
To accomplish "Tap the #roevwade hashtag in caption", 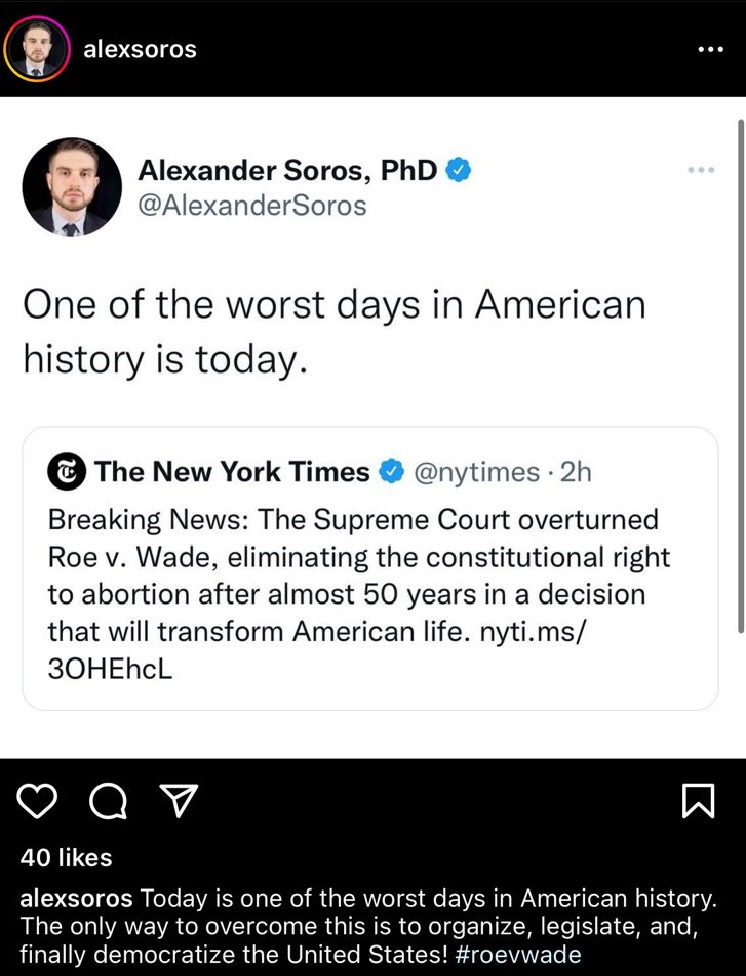I will pos(518,953).
